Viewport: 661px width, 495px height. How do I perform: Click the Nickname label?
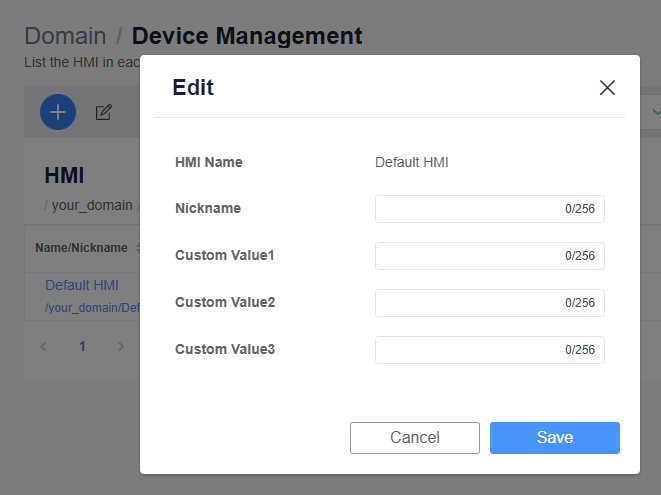point(208,208)
